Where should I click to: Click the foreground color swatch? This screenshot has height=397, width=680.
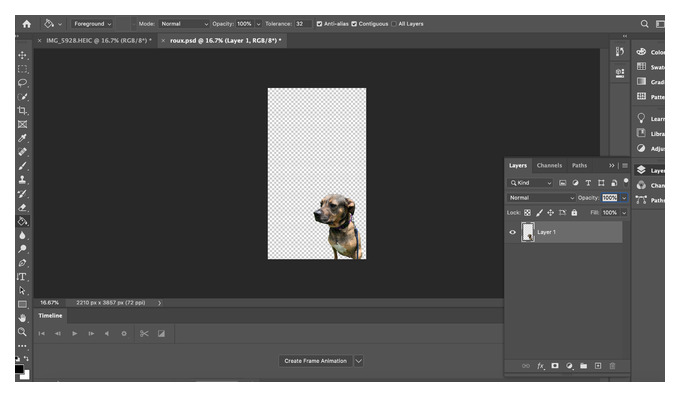click(20, 369)
